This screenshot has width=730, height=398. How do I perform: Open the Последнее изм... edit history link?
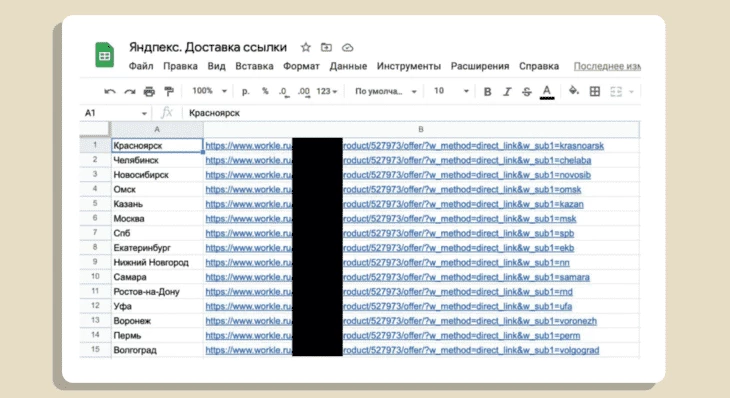607,66
